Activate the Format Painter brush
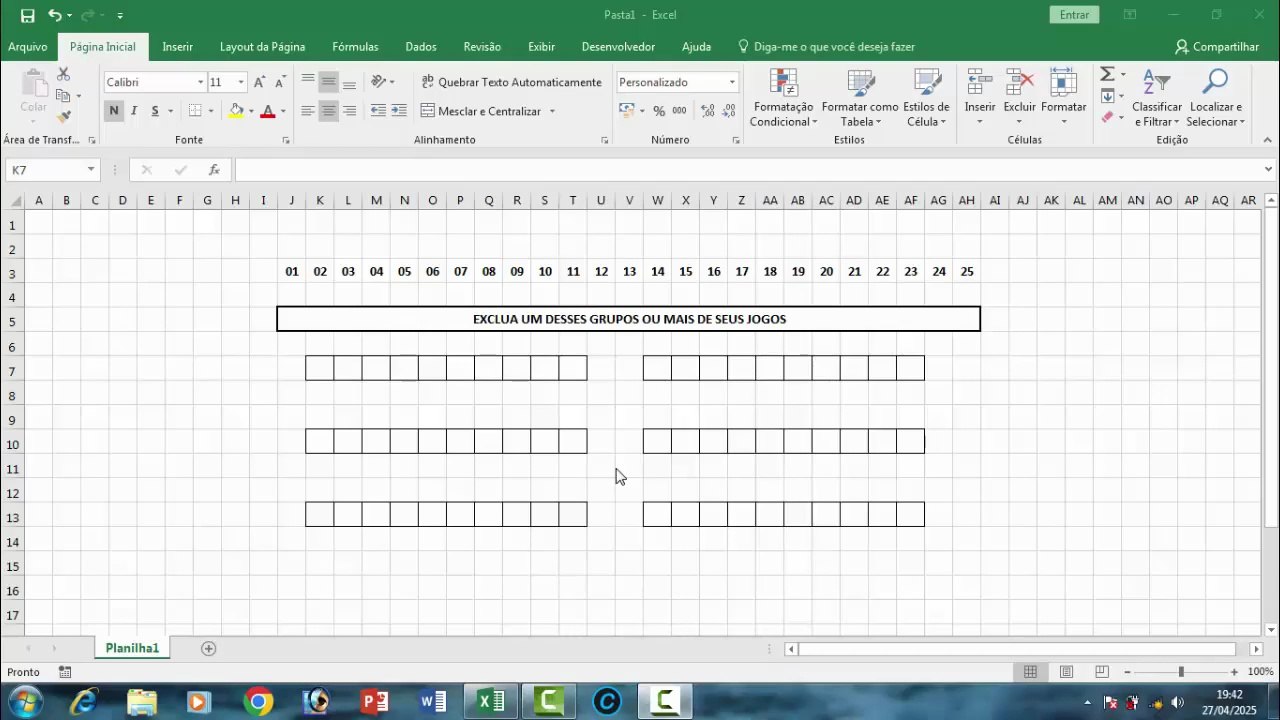 64,117
